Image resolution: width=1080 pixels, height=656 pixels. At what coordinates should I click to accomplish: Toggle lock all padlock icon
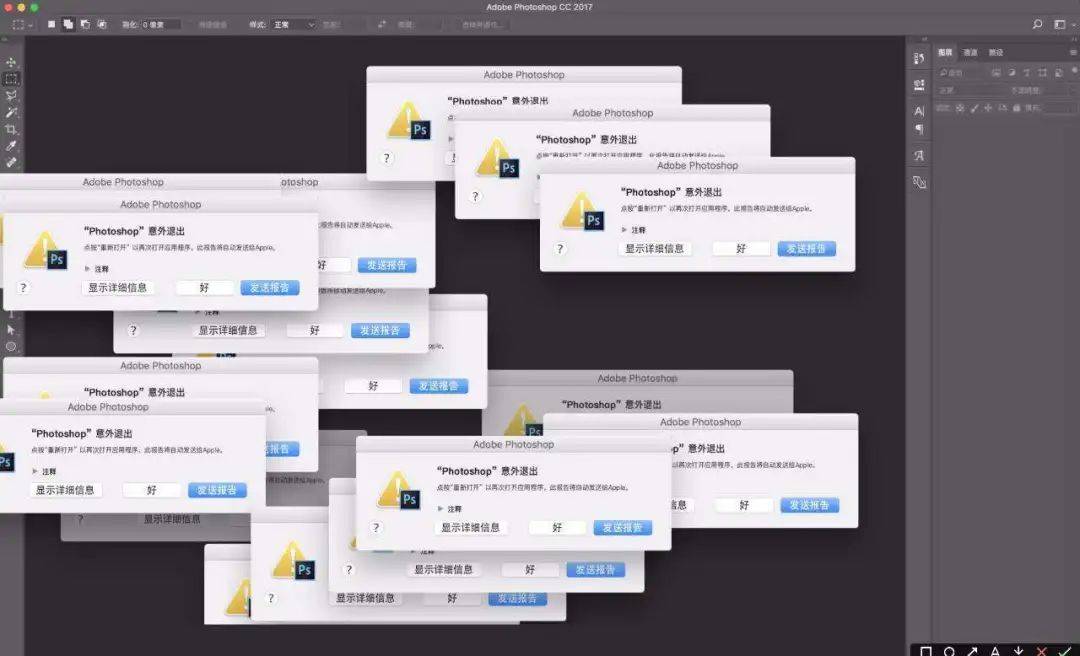coord(1016,108)
